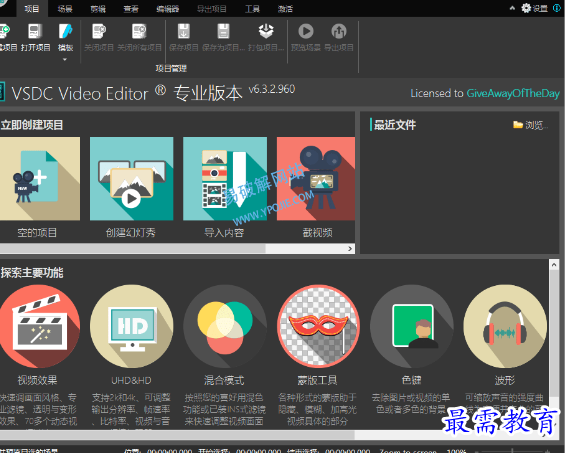Select the 创建幻灯秀 slideshow thumbnail
The width and height of the screenshot is (566, 453).
click(131, 178)
